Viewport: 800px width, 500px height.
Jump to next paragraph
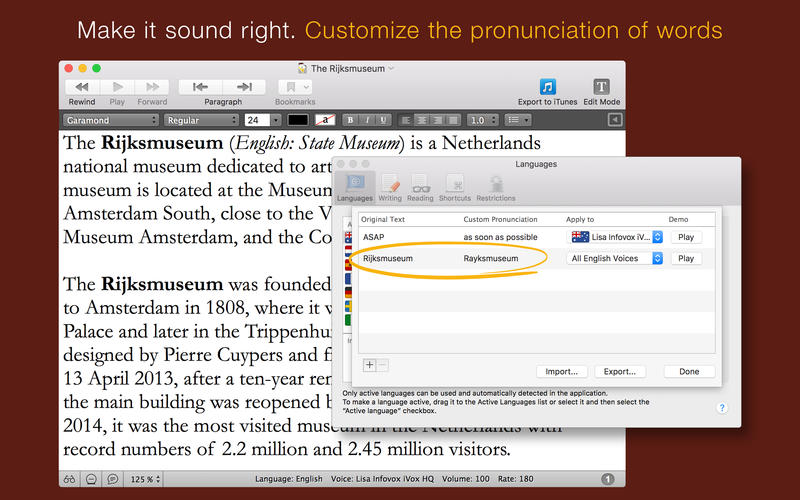pyautogui.click(x=244, y=87)
